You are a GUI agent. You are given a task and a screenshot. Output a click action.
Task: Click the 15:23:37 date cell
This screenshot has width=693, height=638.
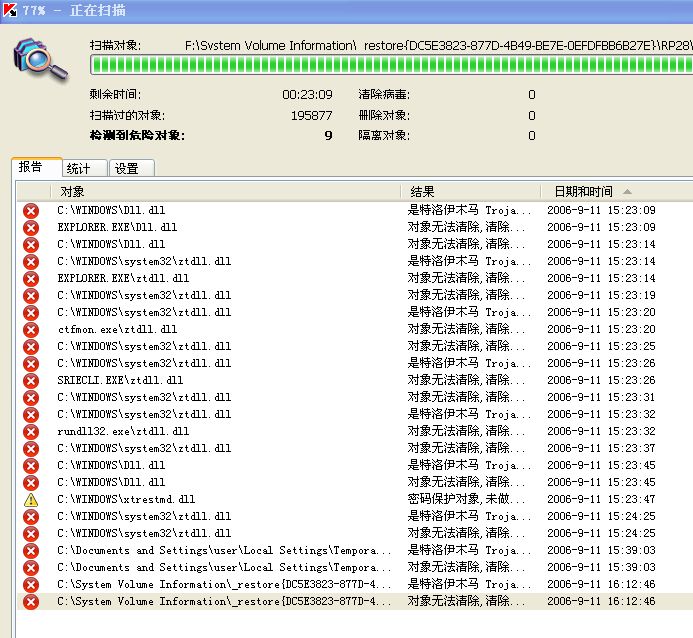point(601,448)
